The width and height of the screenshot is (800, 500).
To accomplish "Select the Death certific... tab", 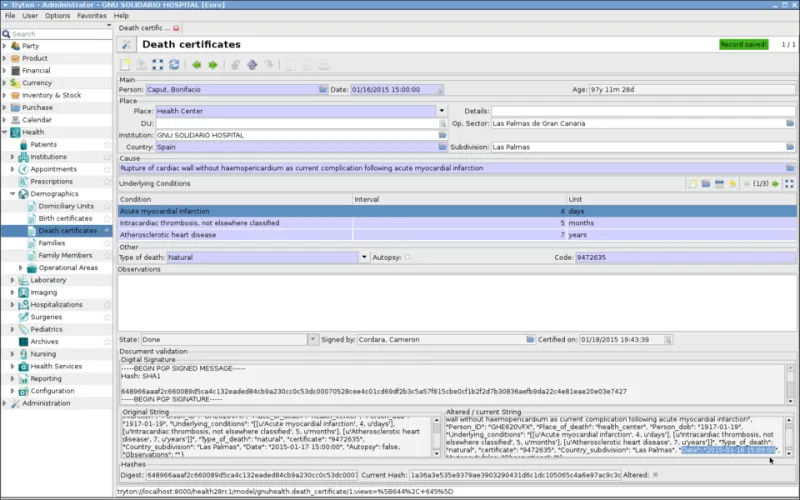I will pos(144,28).
